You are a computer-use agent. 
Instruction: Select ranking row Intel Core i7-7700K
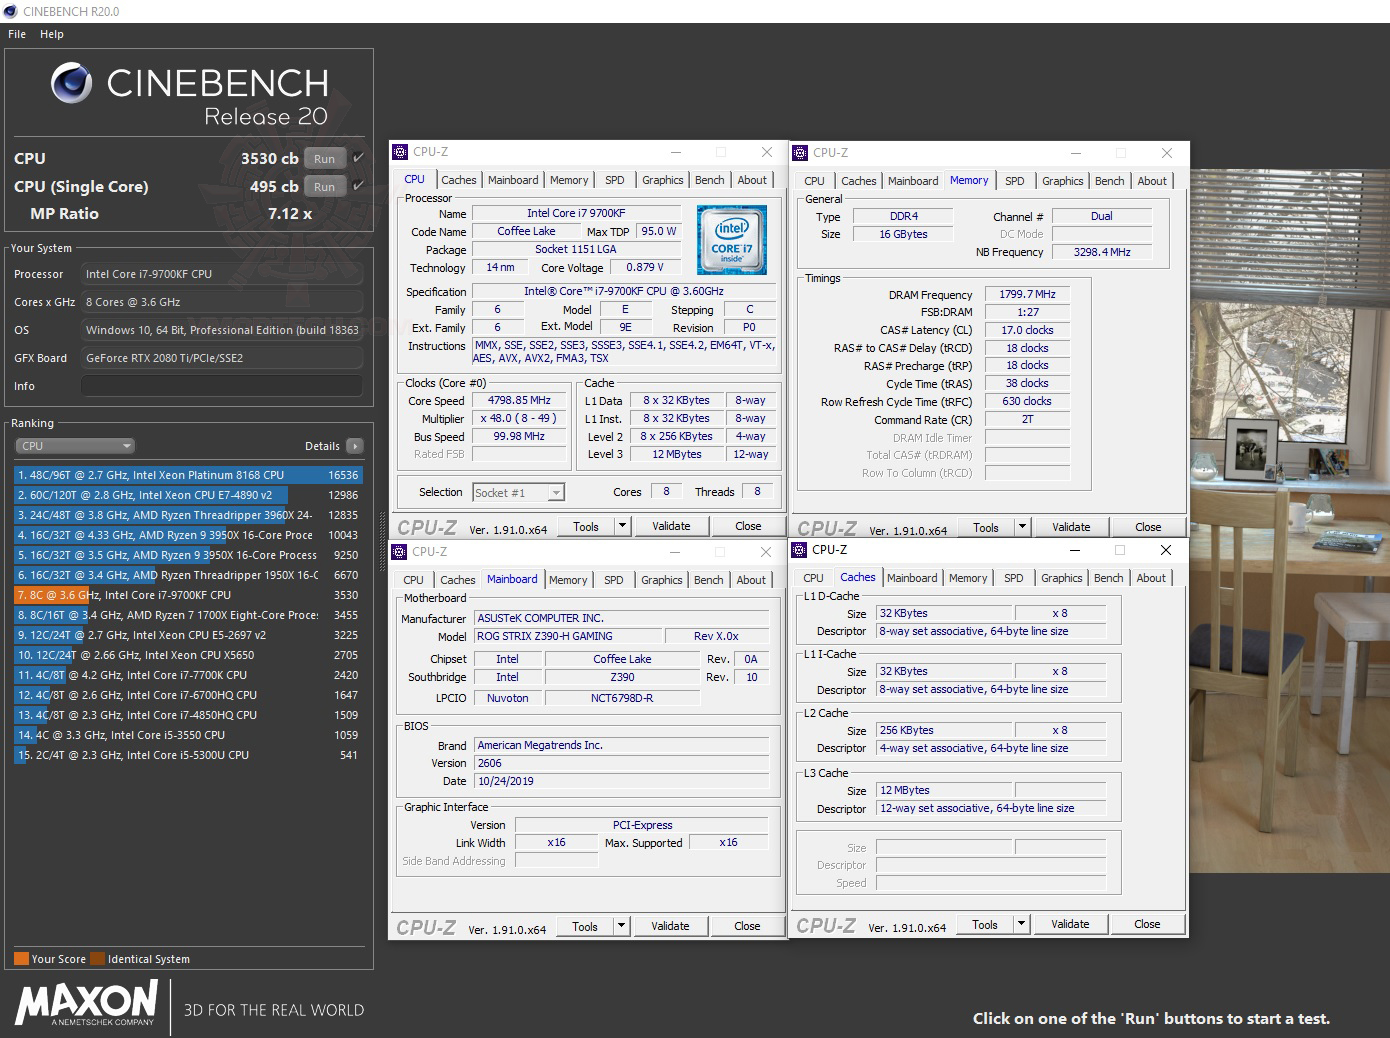pos(188,675)
